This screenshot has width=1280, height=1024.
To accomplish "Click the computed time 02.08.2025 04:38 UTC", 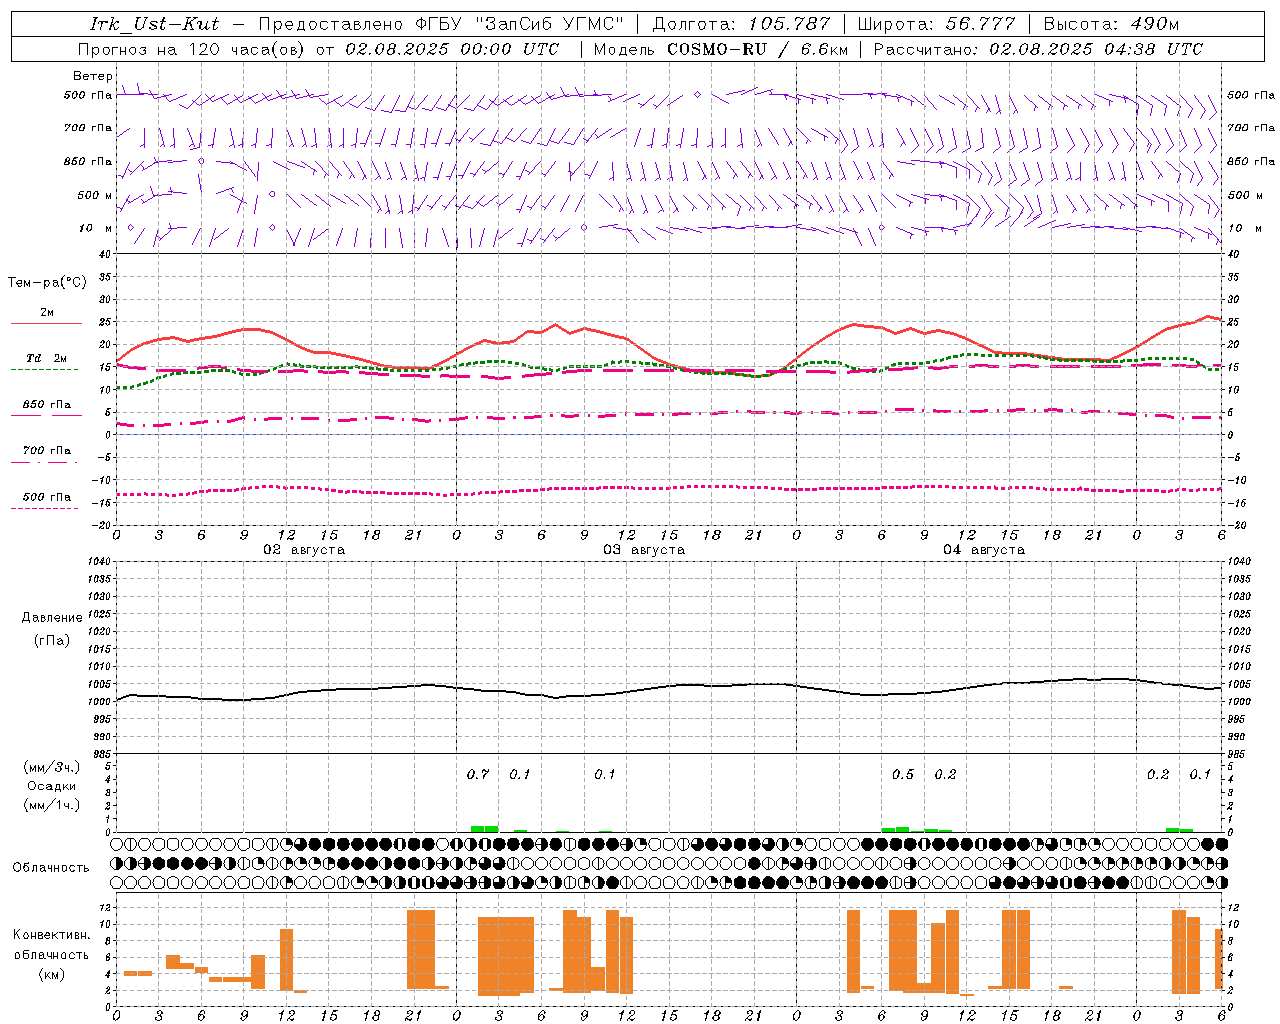I will 1096,49.
